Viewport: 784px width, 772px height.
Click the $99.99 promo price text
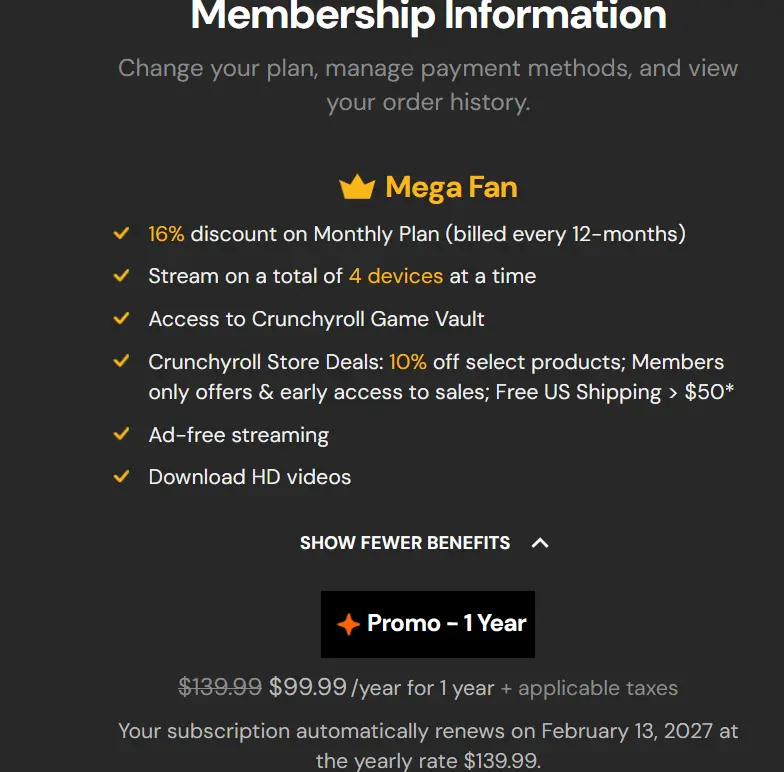(308, 686)
